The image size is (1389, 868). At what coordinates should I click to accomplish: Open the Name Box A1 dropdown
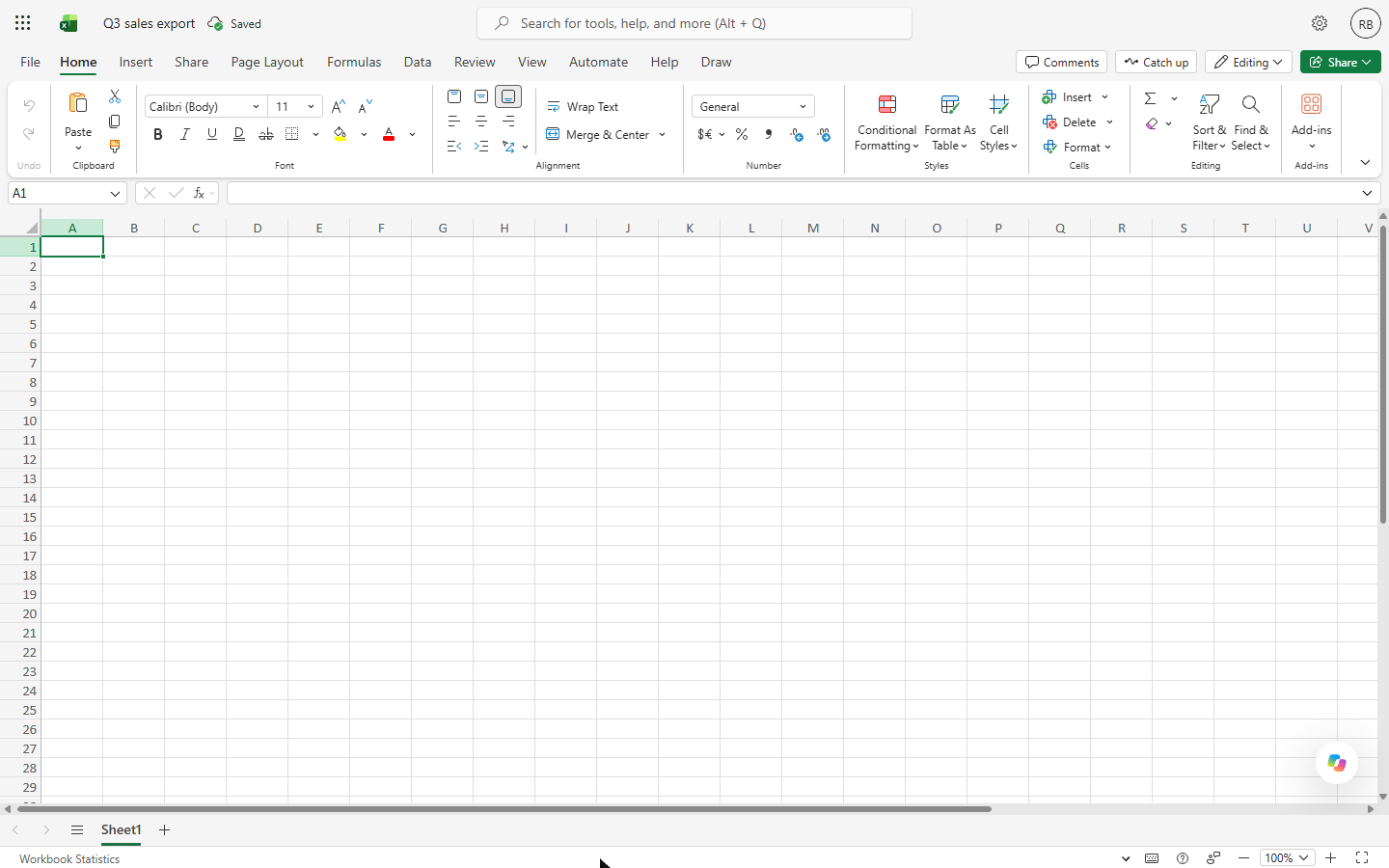click(x=115, y=193)
